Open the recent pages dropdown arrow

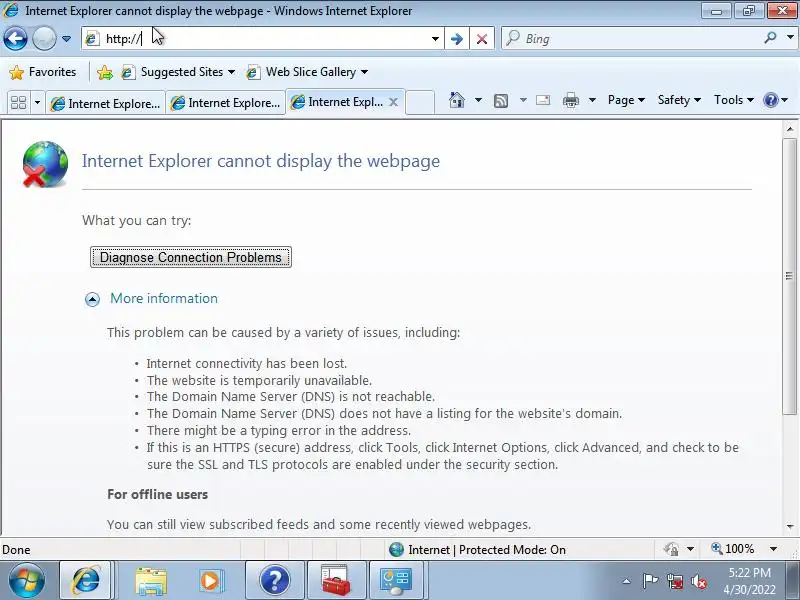(66, 39)
